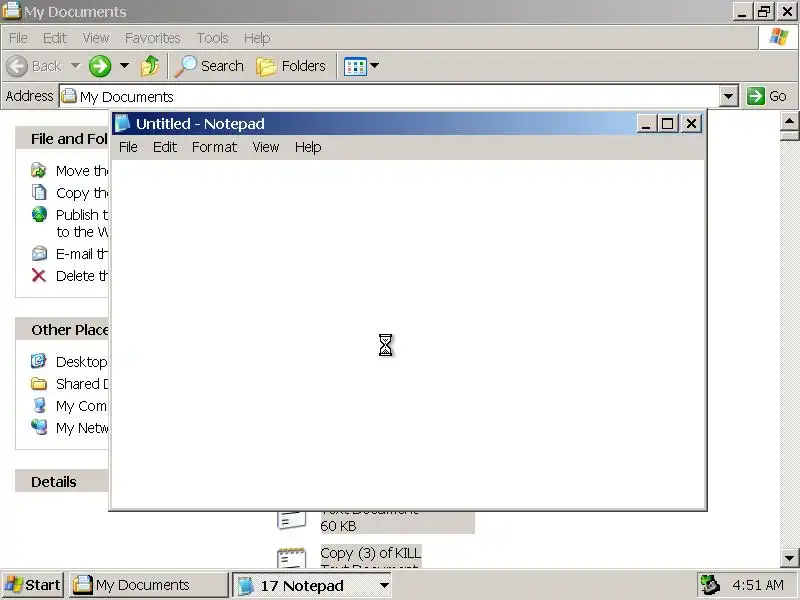Click the Desktop icon in Other Places
Screen dimensions: 800x600
tap(39, 361)
